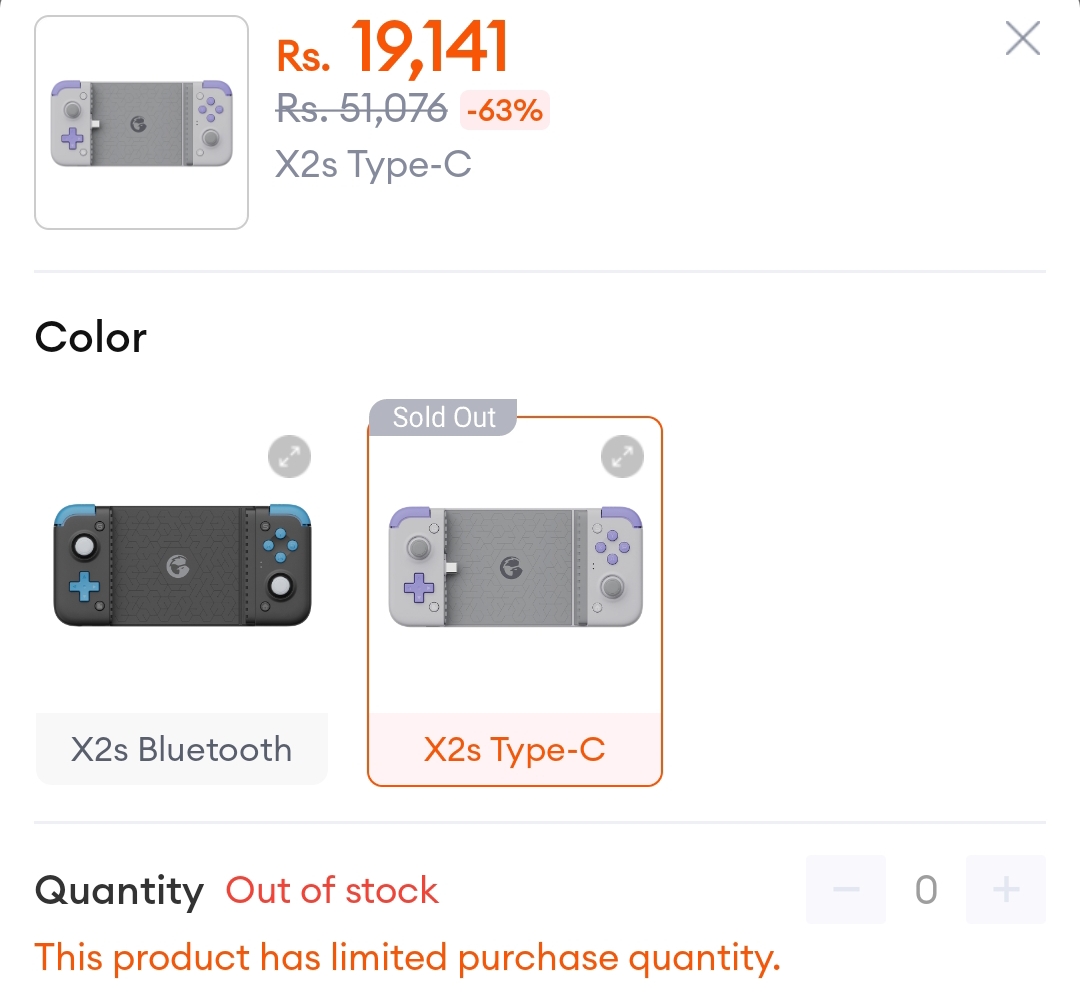
Task: Expand the X2s Bluetooth image preview
Action: [289, 457]
